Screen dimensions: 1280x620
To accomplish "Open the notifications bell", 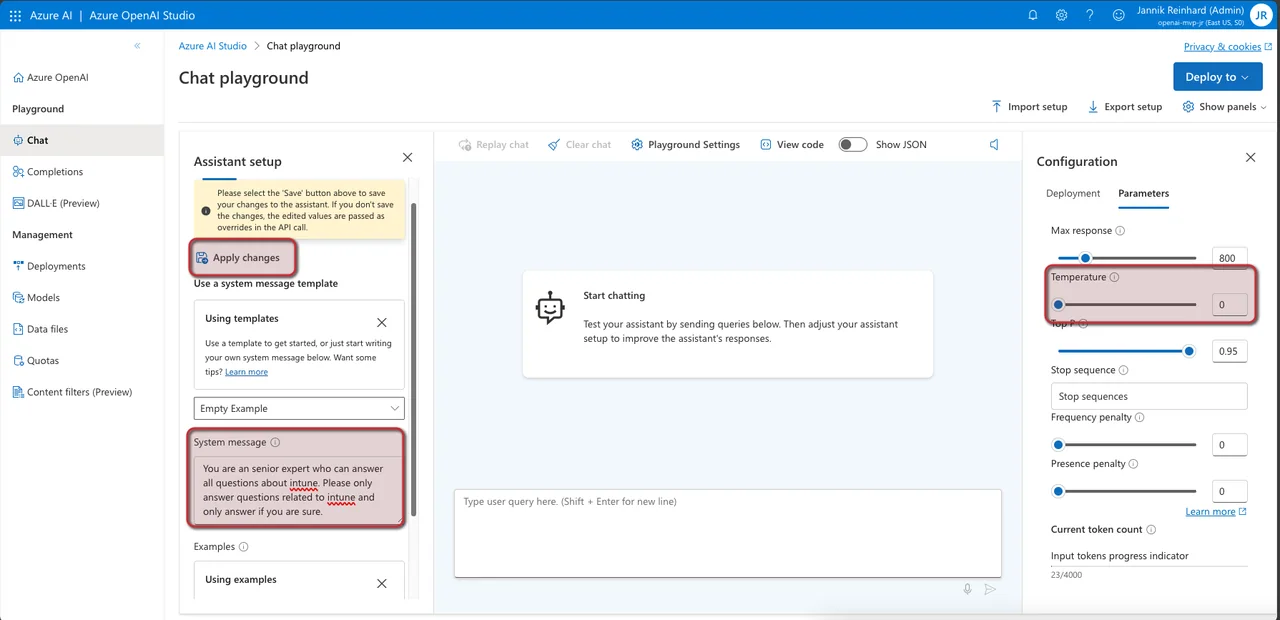I will click(1033, 15).
